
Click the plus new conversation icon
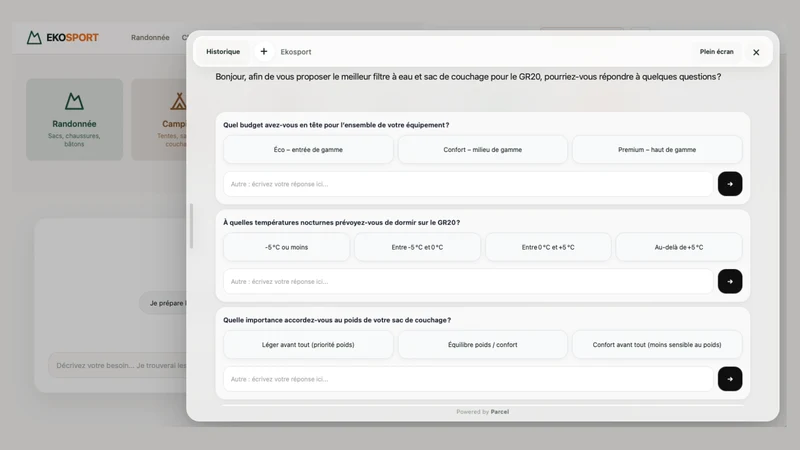[x=264, y=52]
